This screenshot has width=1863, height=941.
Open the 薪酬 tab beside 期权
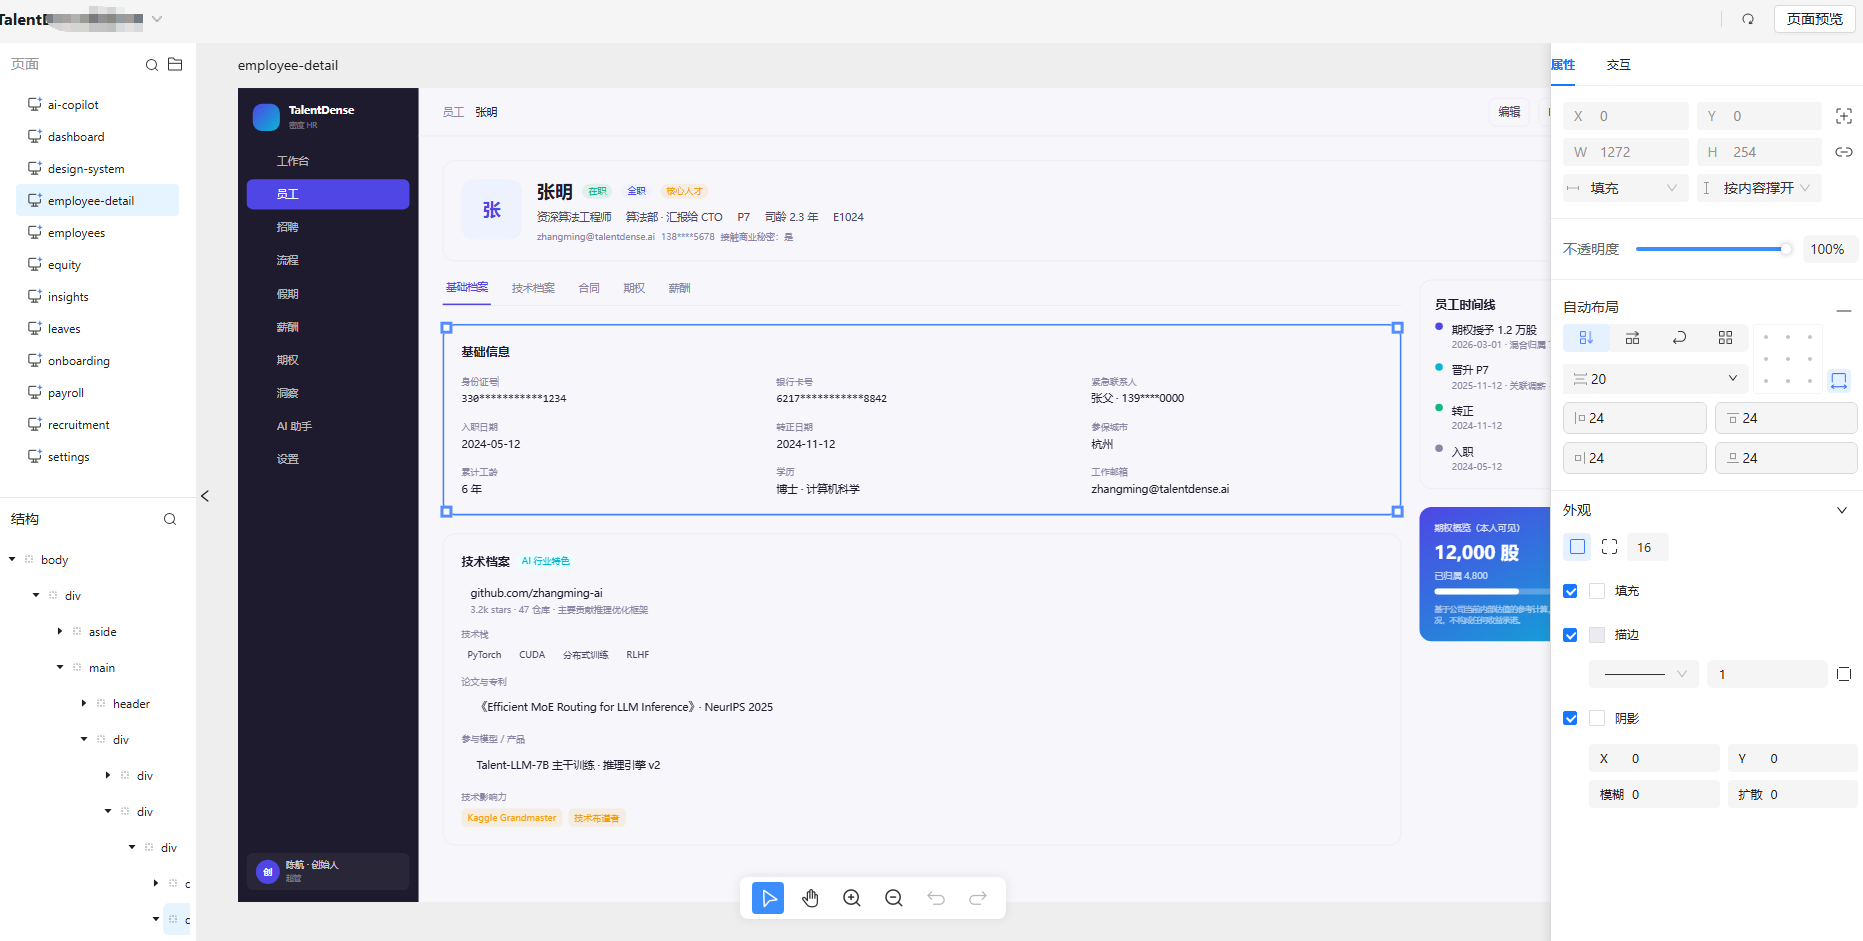679,288
